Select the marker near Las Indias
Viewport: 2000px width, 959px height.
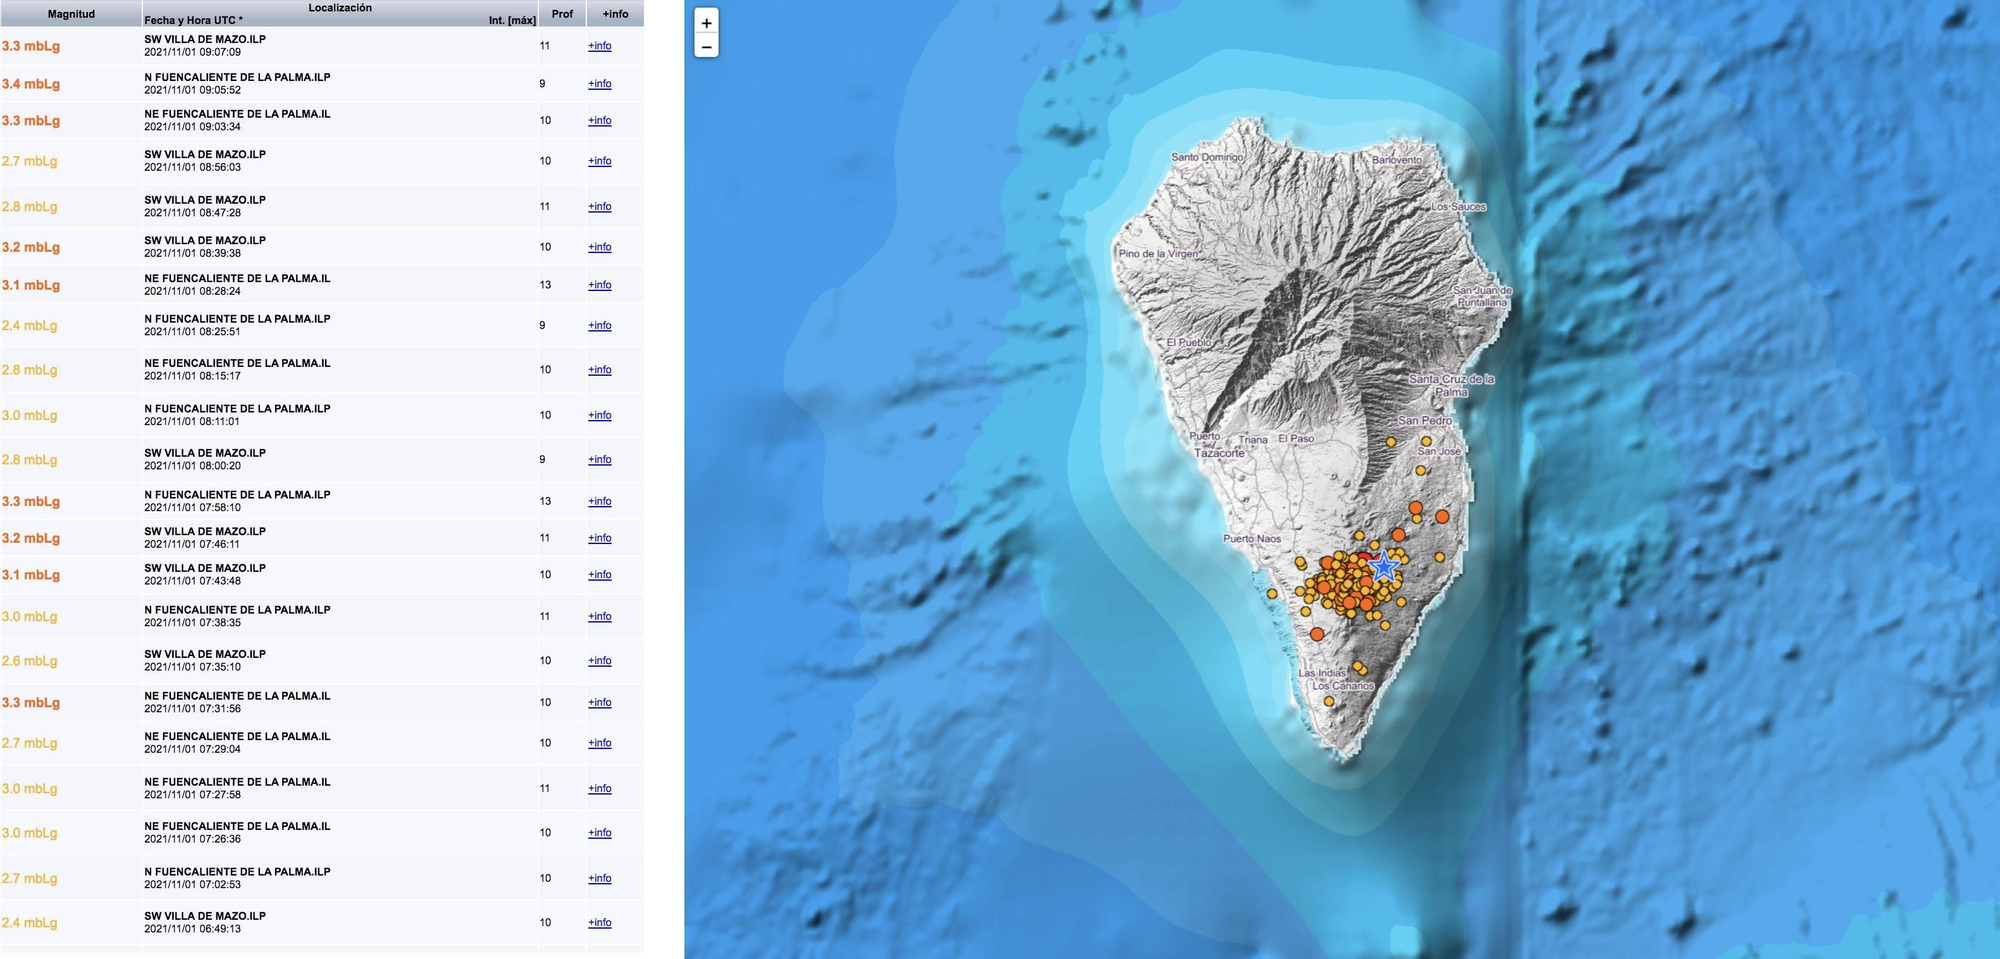(x=1358, y=666)
